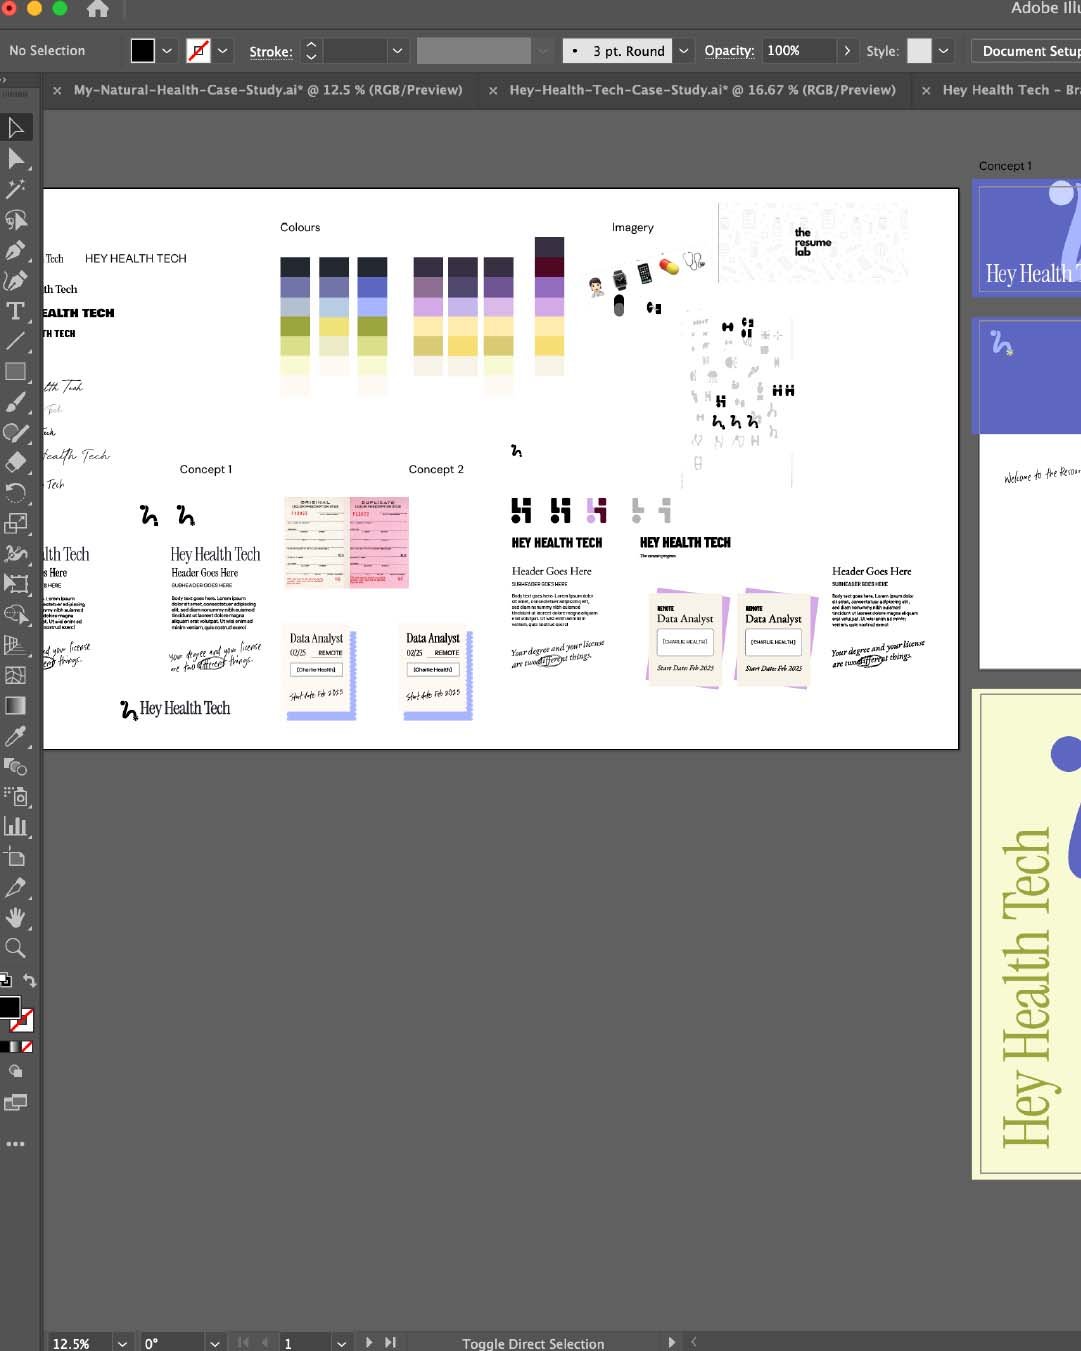Open the fill color dropdown arrow

pos(167,51)
